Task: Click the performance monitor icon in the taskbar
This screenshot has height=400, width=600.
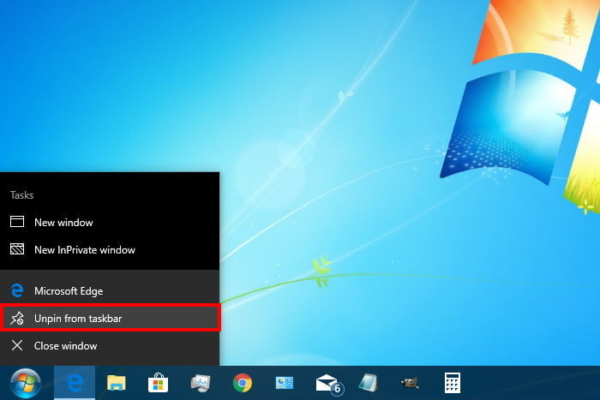Action: (200, 383)
